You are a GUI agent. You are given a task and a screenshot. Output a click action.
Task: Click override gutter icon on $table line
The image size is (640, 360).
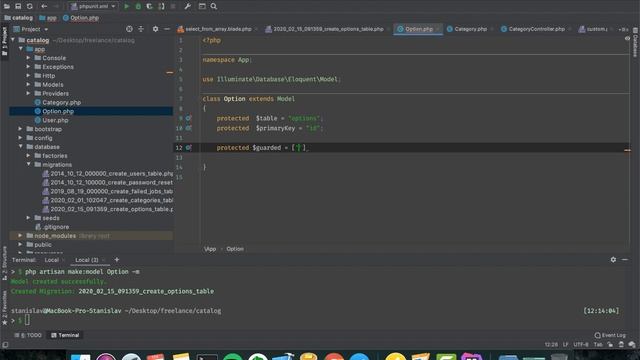coord(189,118)
